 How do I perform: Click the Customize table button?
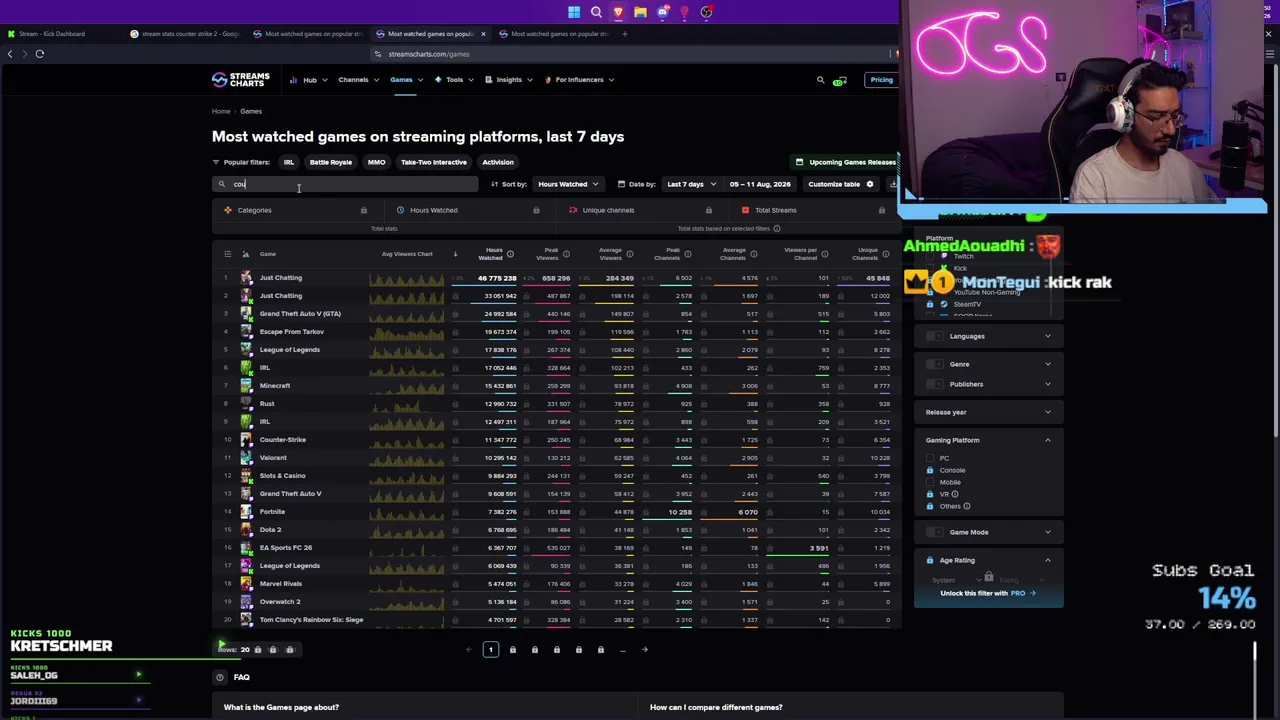pyautogui.click(x=841, y=184)
